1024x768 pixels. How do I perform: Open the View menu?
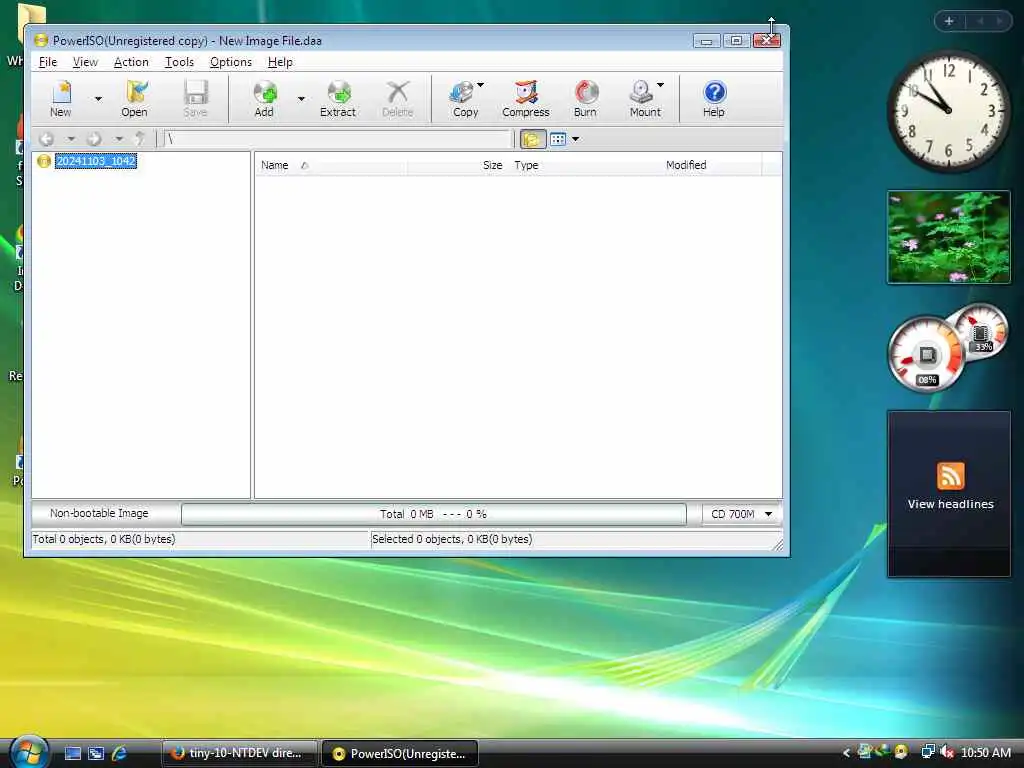[x=85, y=62]
